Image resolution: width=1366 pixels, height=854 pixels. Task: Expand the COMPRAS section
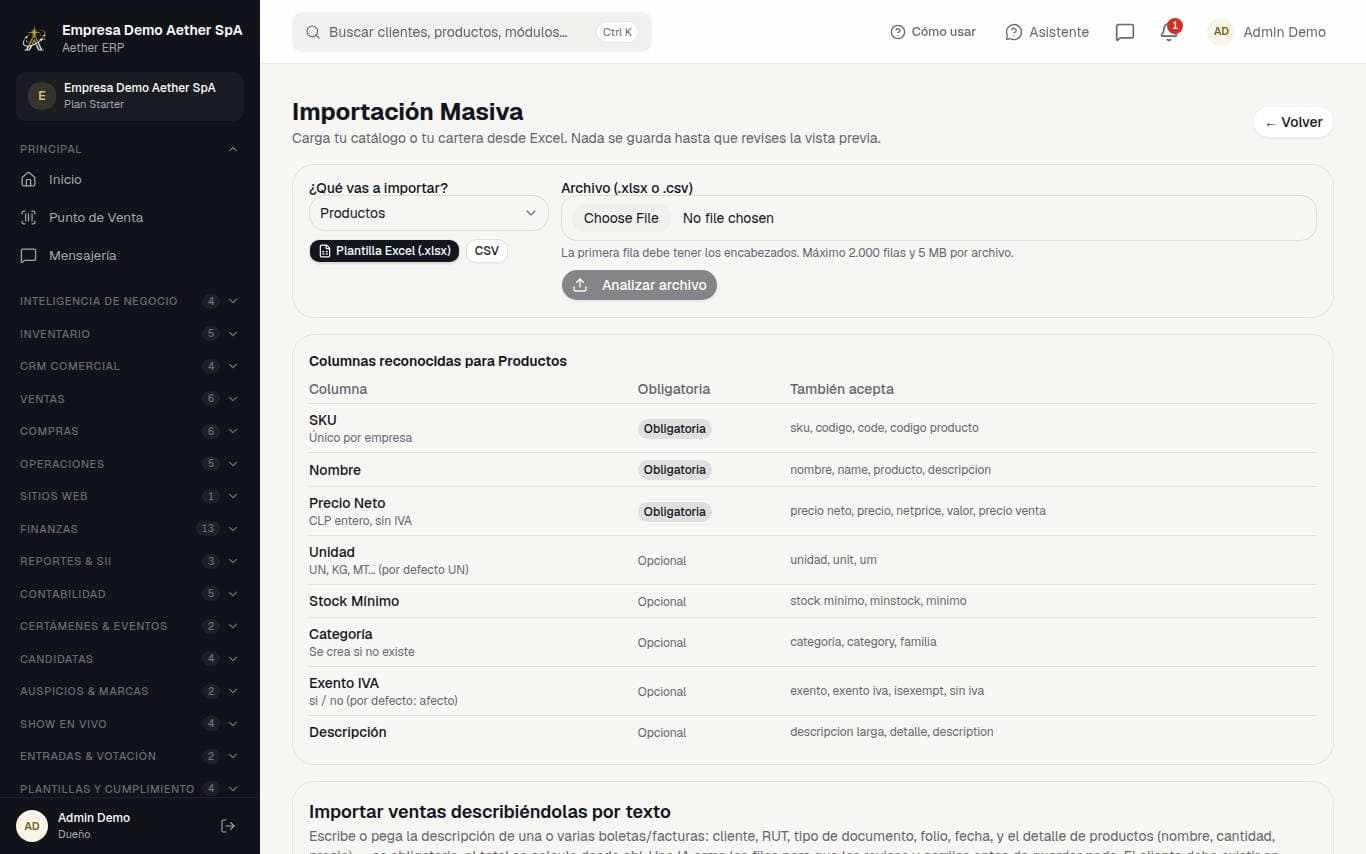point(130,431)
